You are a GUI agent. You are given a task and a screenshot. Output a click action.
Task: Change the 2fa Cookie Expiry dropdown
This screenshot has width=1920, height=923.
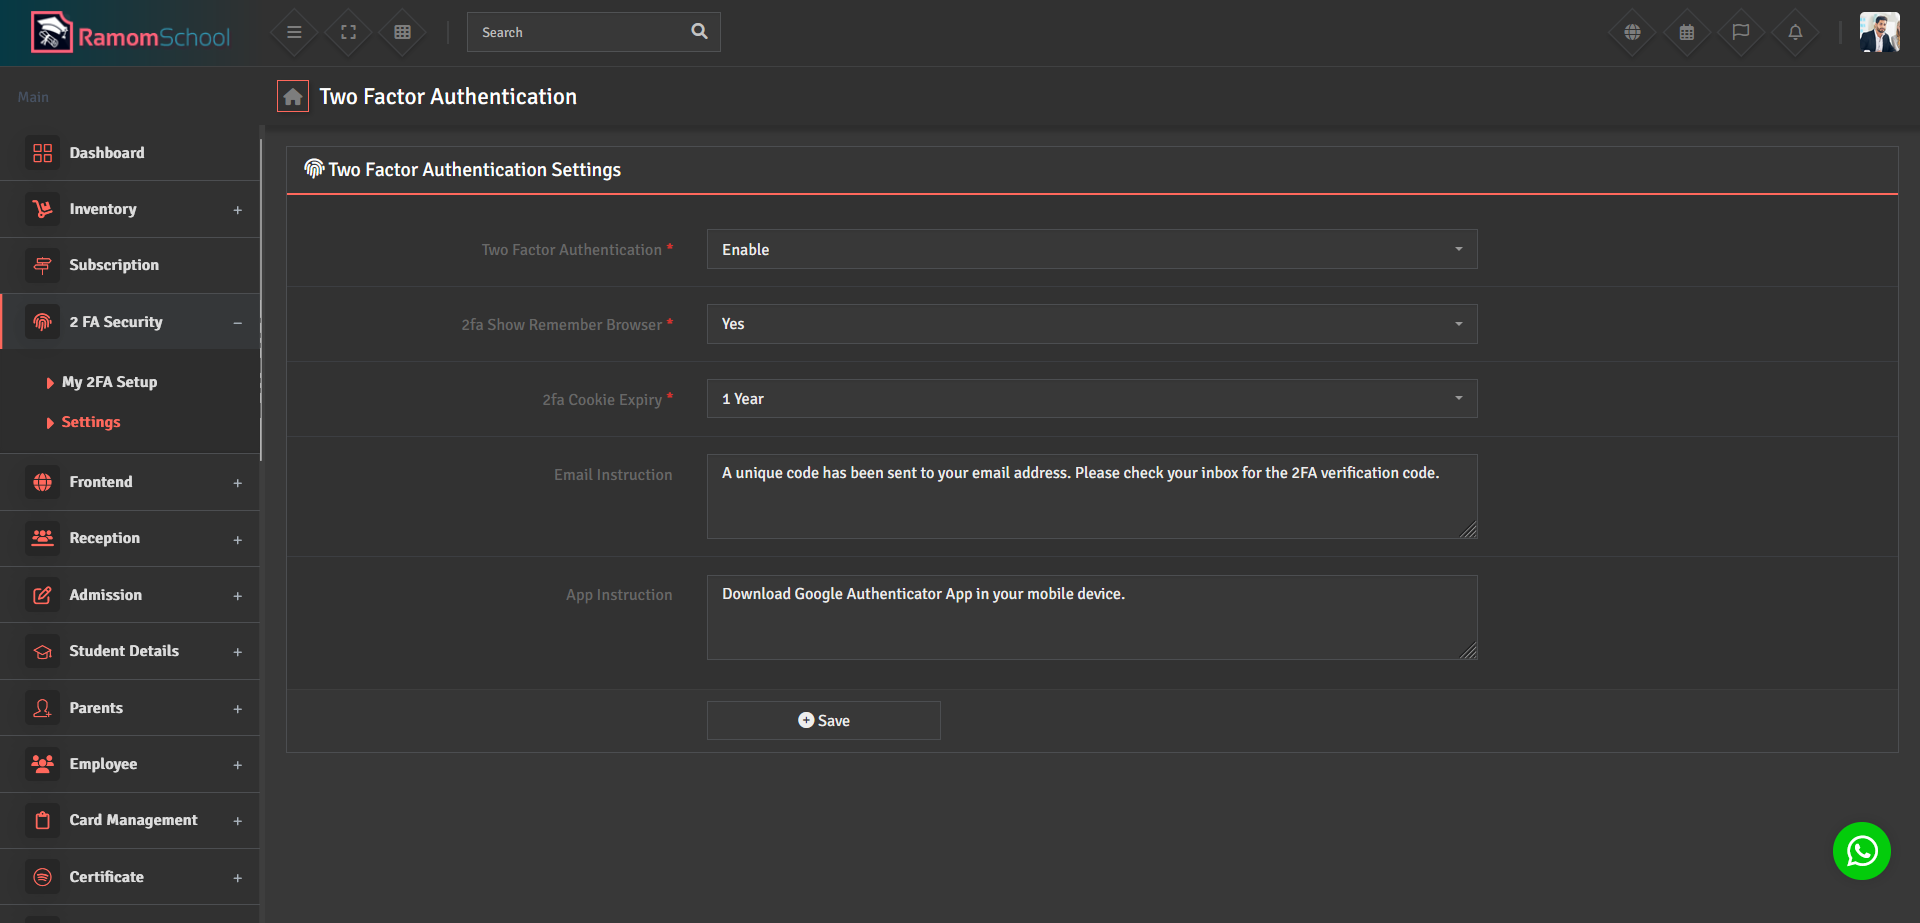tap(1091, 398)
